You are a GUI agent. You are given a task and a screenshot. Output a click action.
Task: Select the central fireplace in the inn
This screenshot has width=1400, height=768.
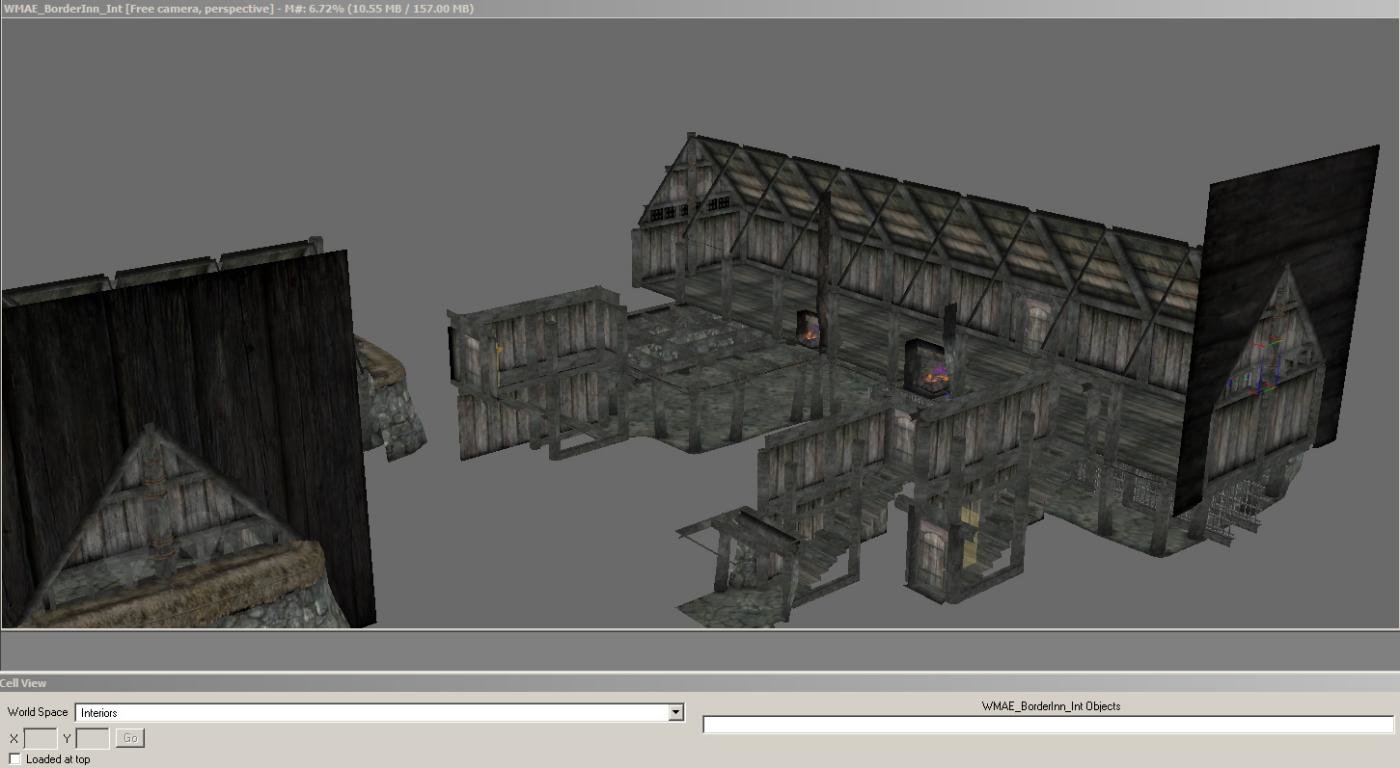(927, 370)
